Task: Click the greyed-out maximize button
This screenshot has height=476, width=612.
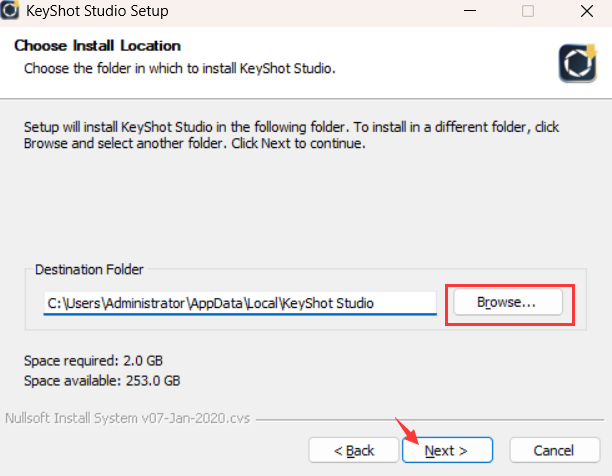Action: 527,12
